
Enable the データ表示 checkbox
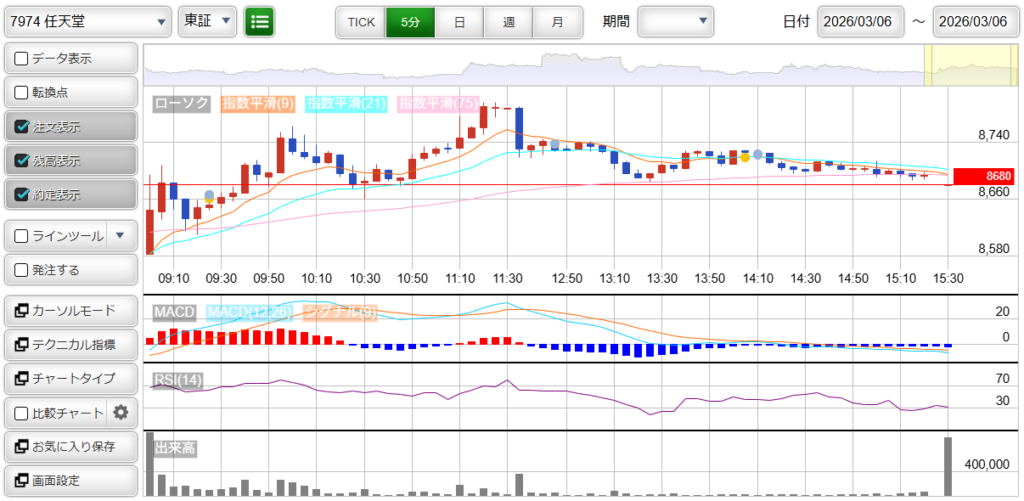click(21, 59)
